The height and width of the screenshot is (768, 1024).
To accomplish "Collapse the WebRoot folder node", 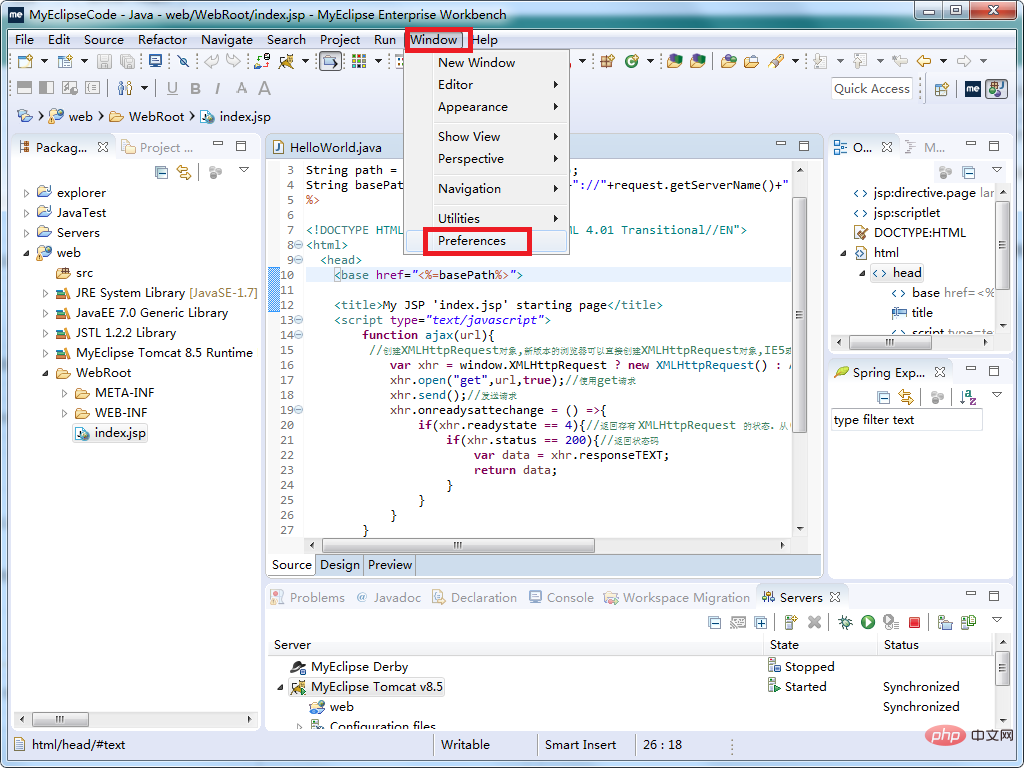I will [45, 373].
